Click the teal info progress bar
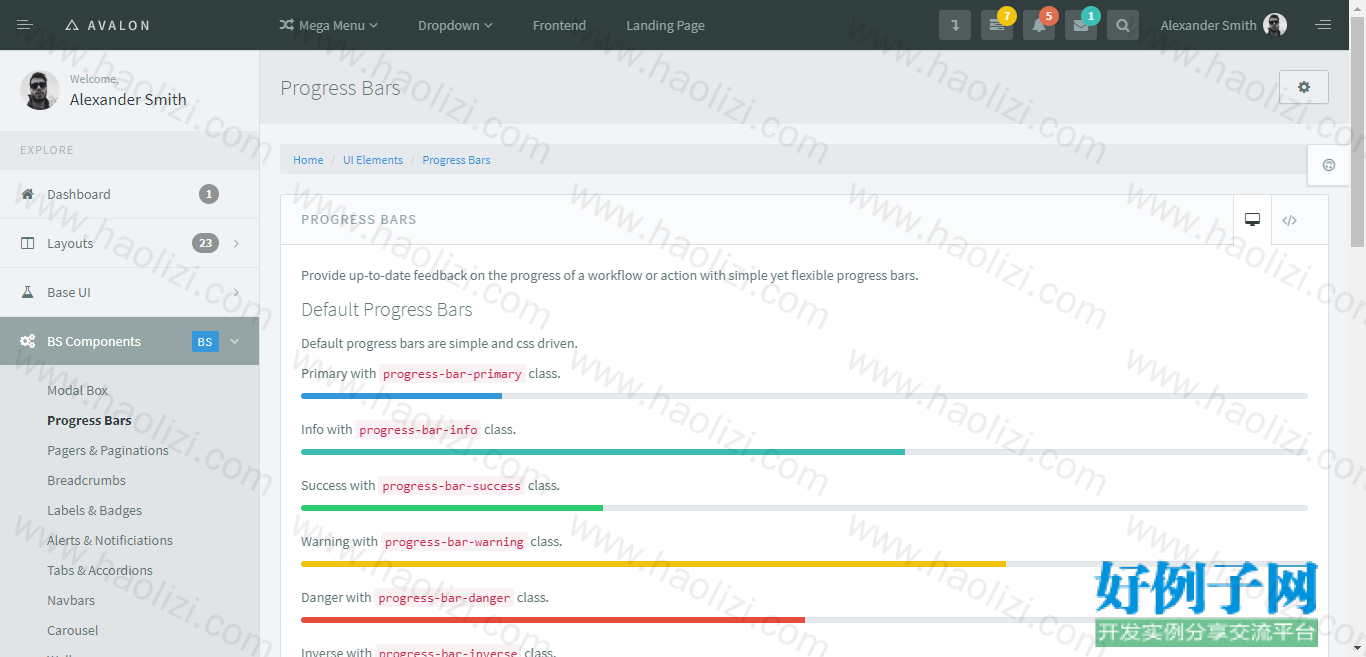 click(x=603, y=452)
